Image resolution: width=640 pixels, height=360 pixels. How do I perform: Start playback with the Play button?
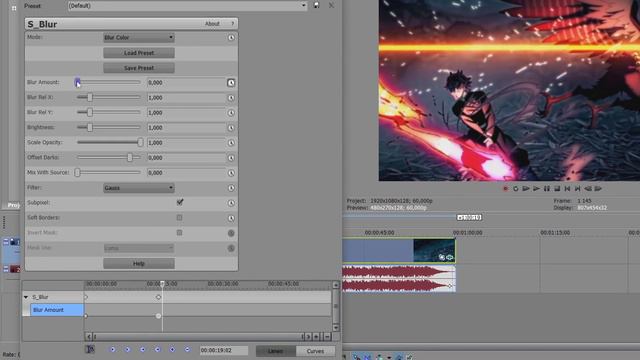pos(536,189)
